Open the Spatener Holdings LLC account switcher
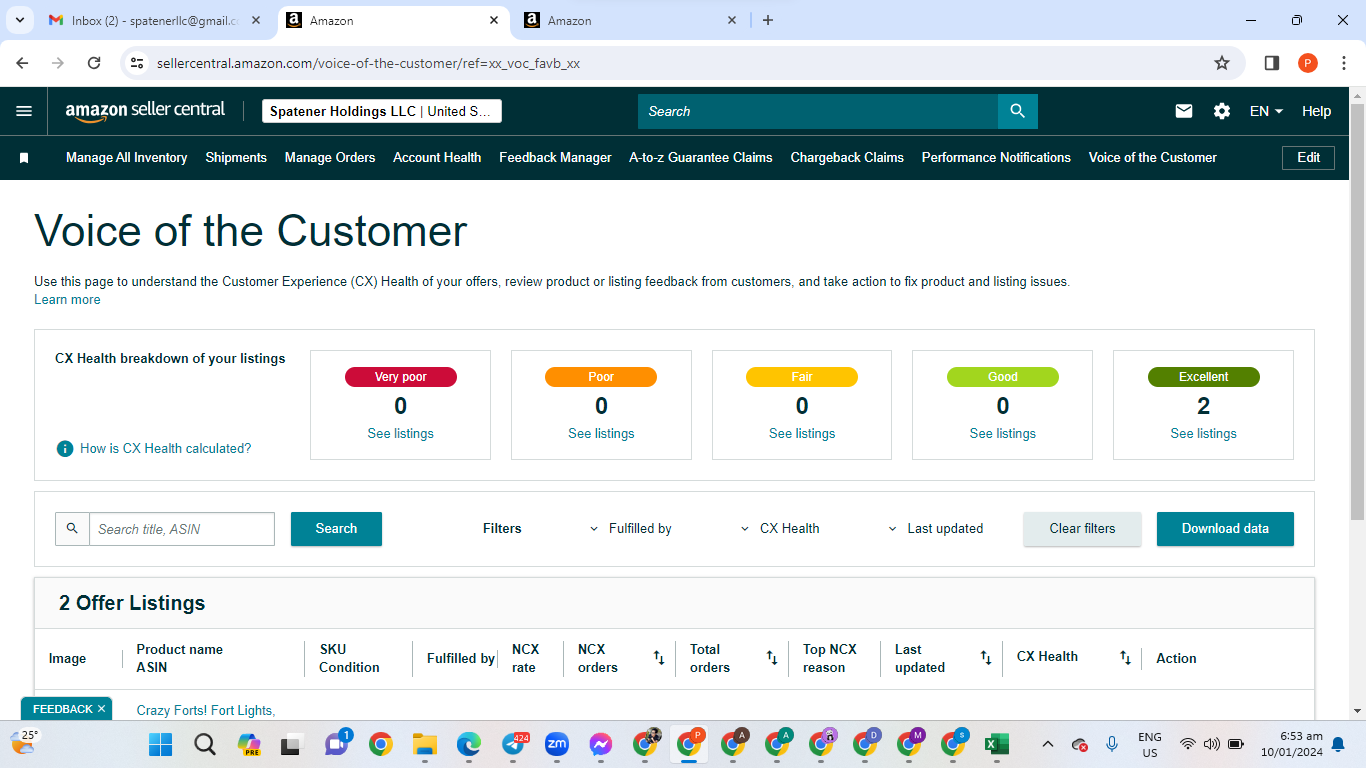1366x768 pixels. click(x=382, y=111)
